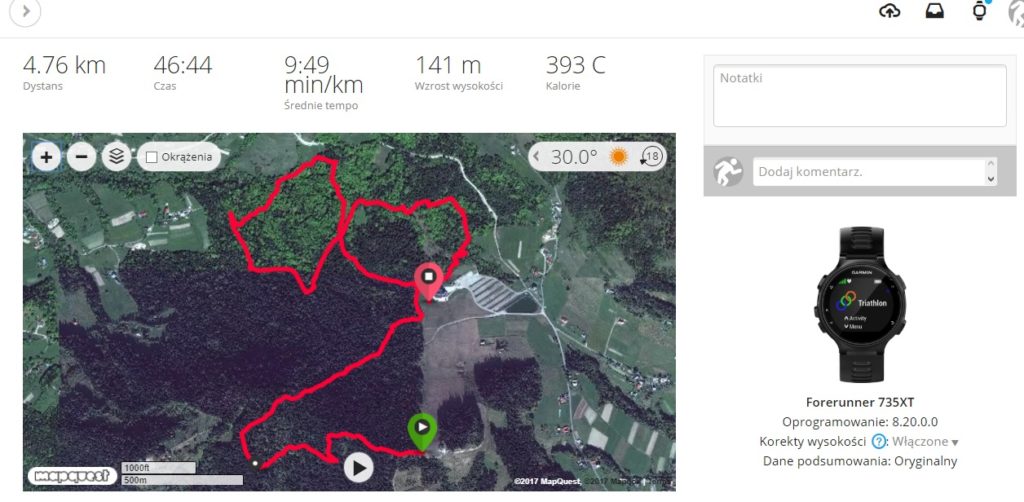Open the map layers selector
This screenshot has width=1024, height=502.
coord(117,157)
